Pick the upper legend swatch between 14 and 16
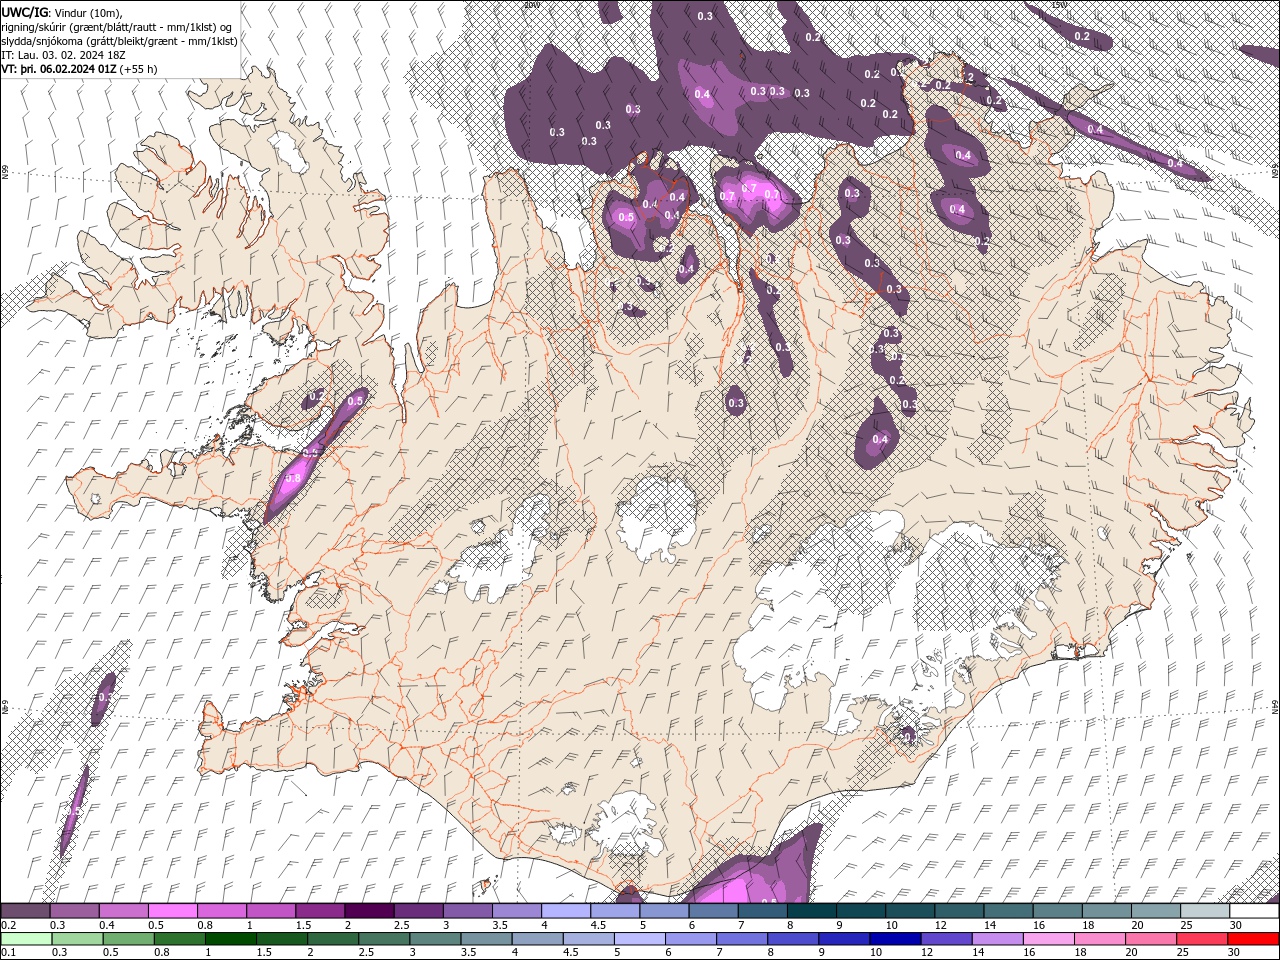 pyautogui.click(x=1008, y=911)
